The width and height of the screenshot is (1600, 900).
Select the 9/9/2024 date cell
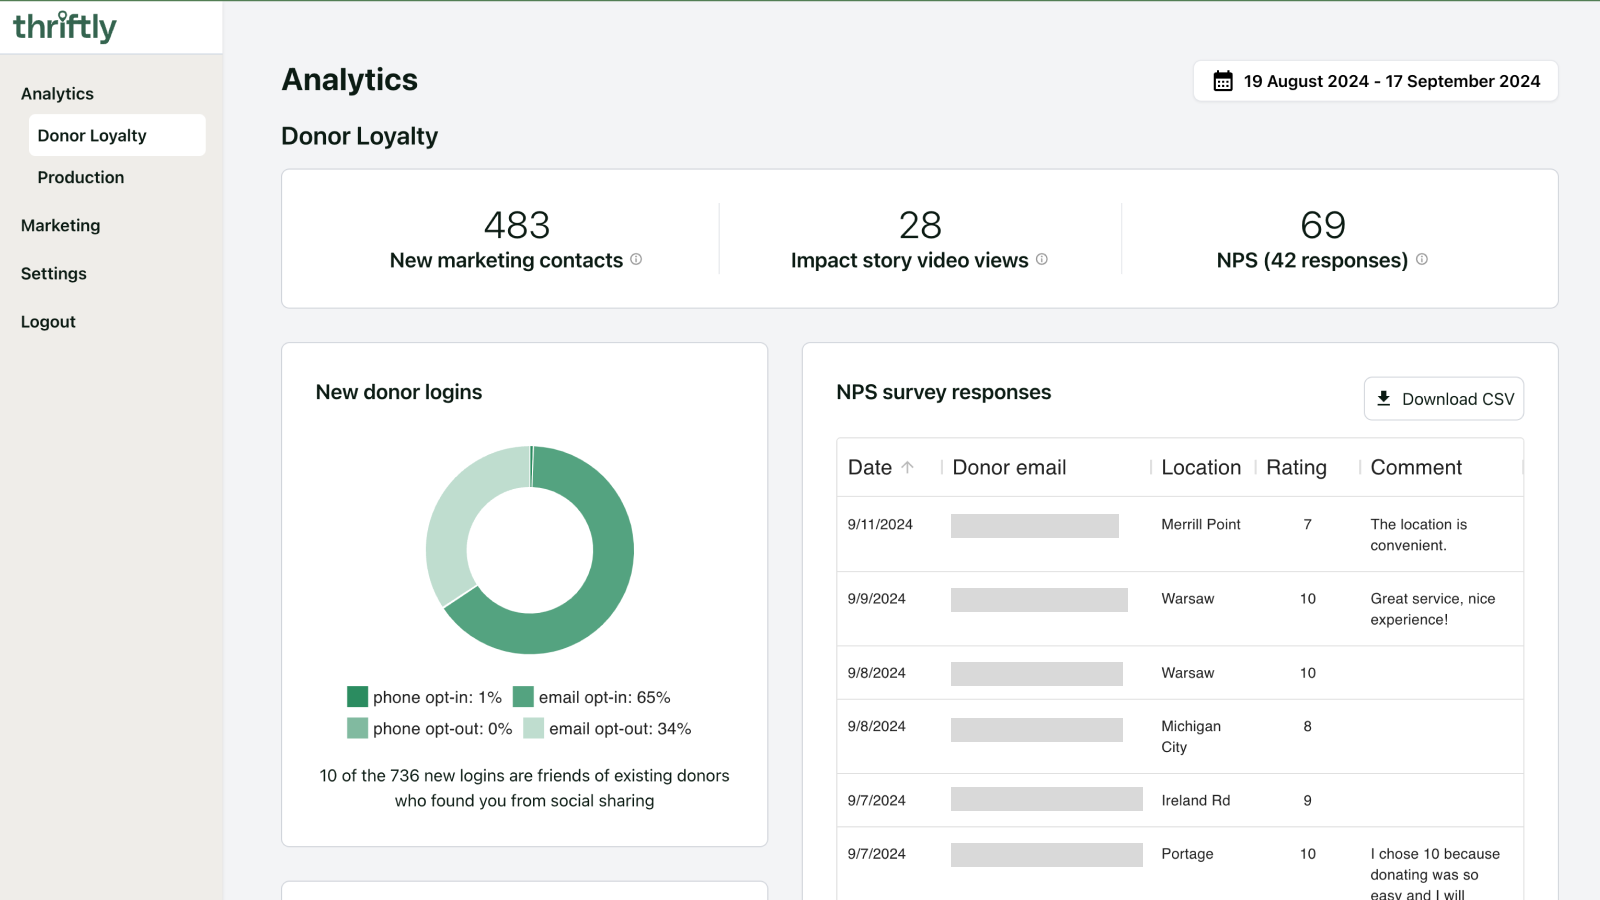877,598
